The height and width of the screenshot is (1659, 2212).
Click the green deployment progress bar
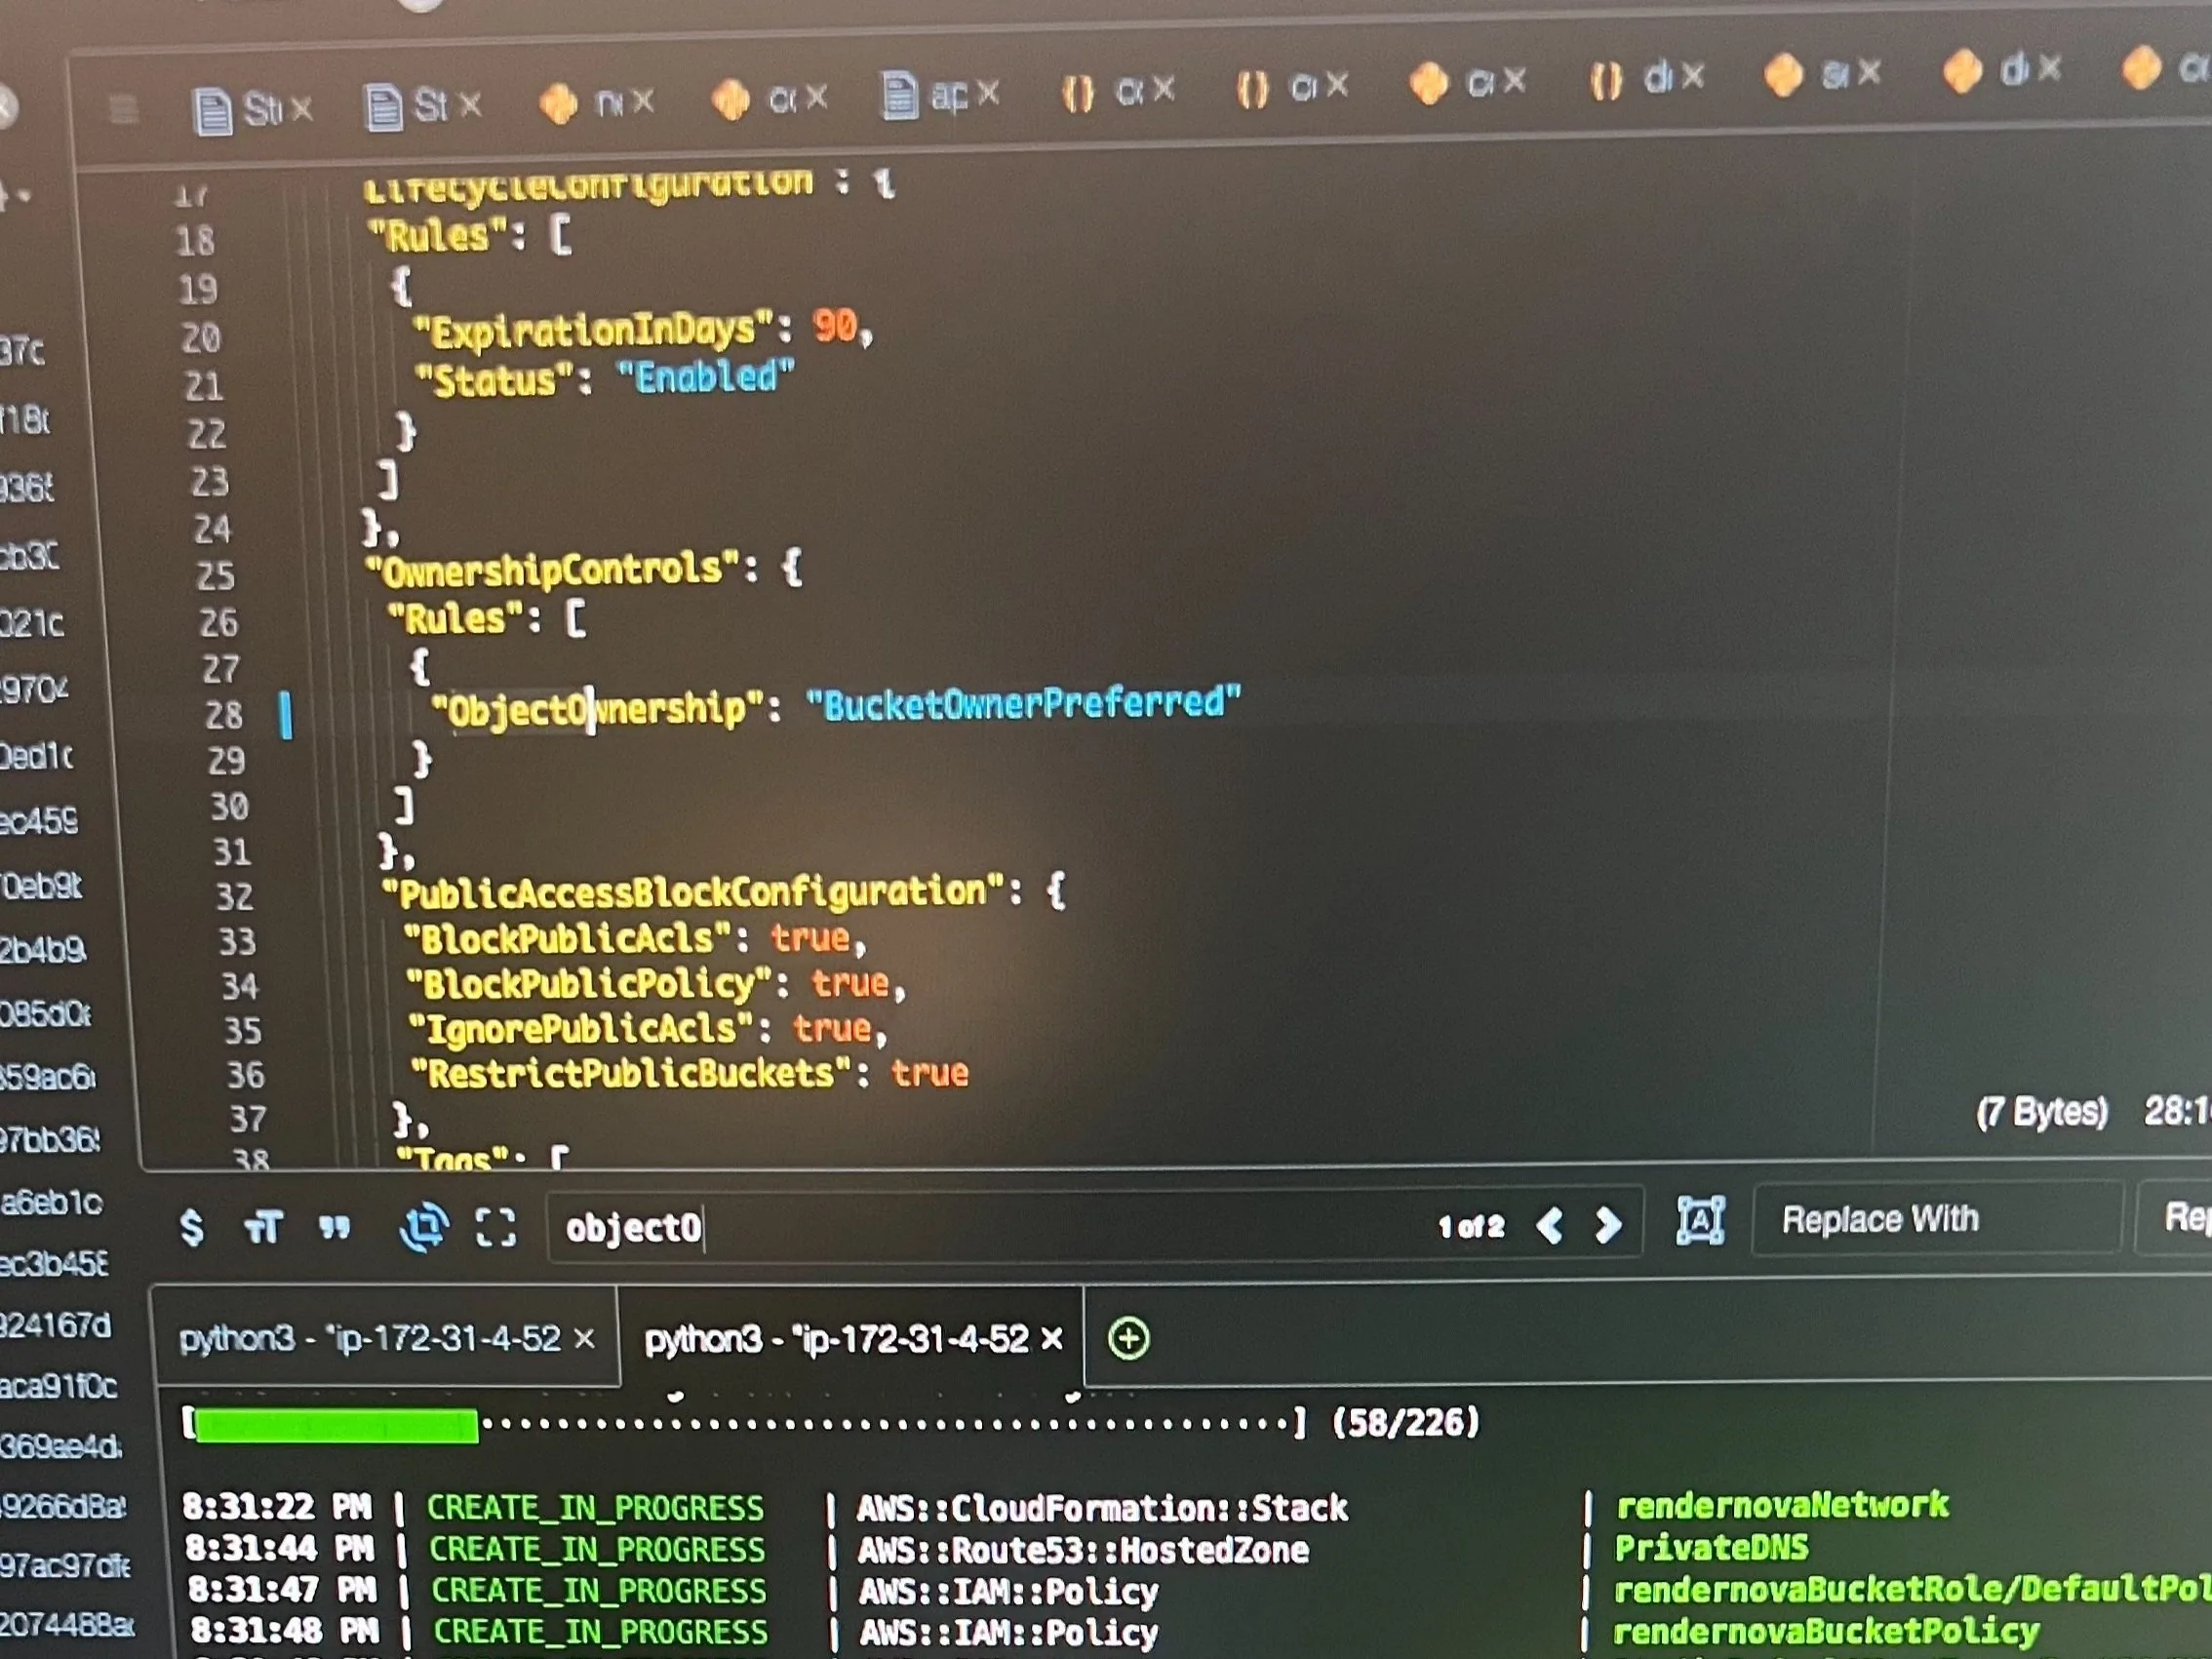pyautogui.click(x=337, y=1425)
